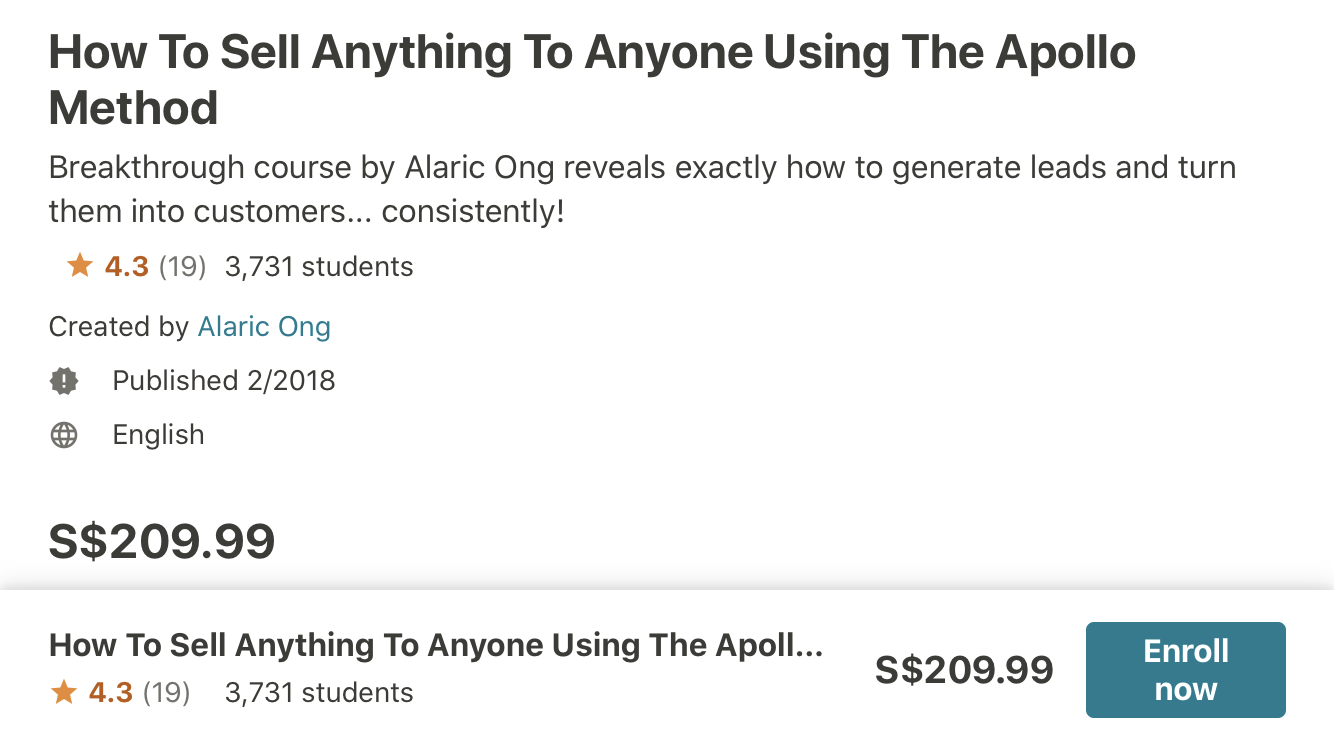Click the 3,731 students text under the subtitle
The width and height of the screenshot is (1334, 750).
pos(319,267)
